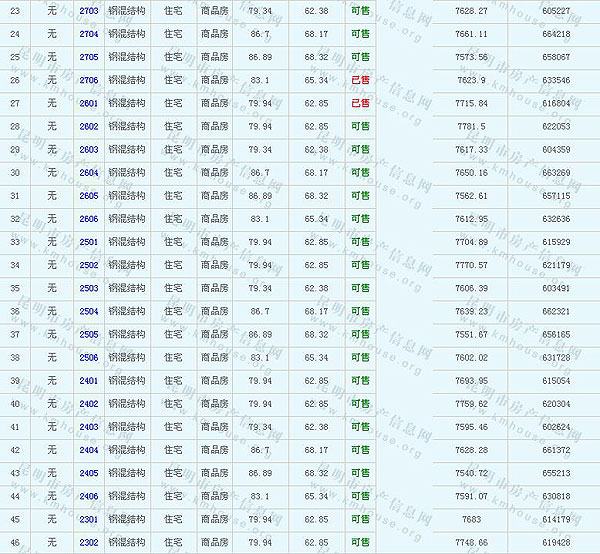Image resolution: width=600 pixels, height=554 pixels.
Task: Click room 2604 link
Action: click(88, 172)
